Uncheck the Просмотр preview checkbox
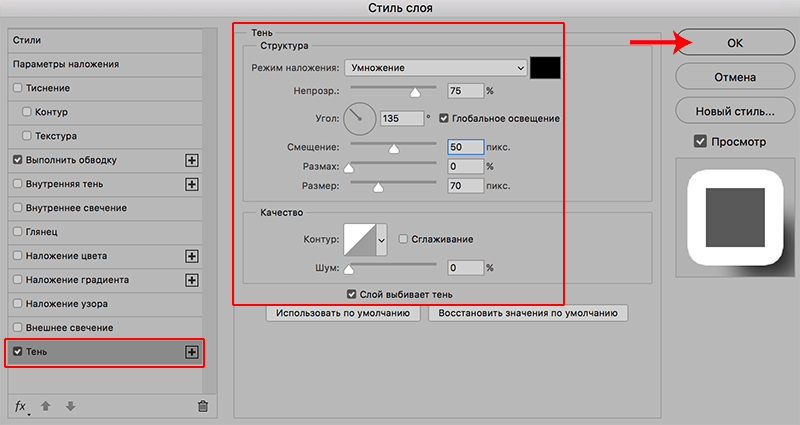Image resolution: width=800 pixels, height=425 pixels. (x=700, y=142)
